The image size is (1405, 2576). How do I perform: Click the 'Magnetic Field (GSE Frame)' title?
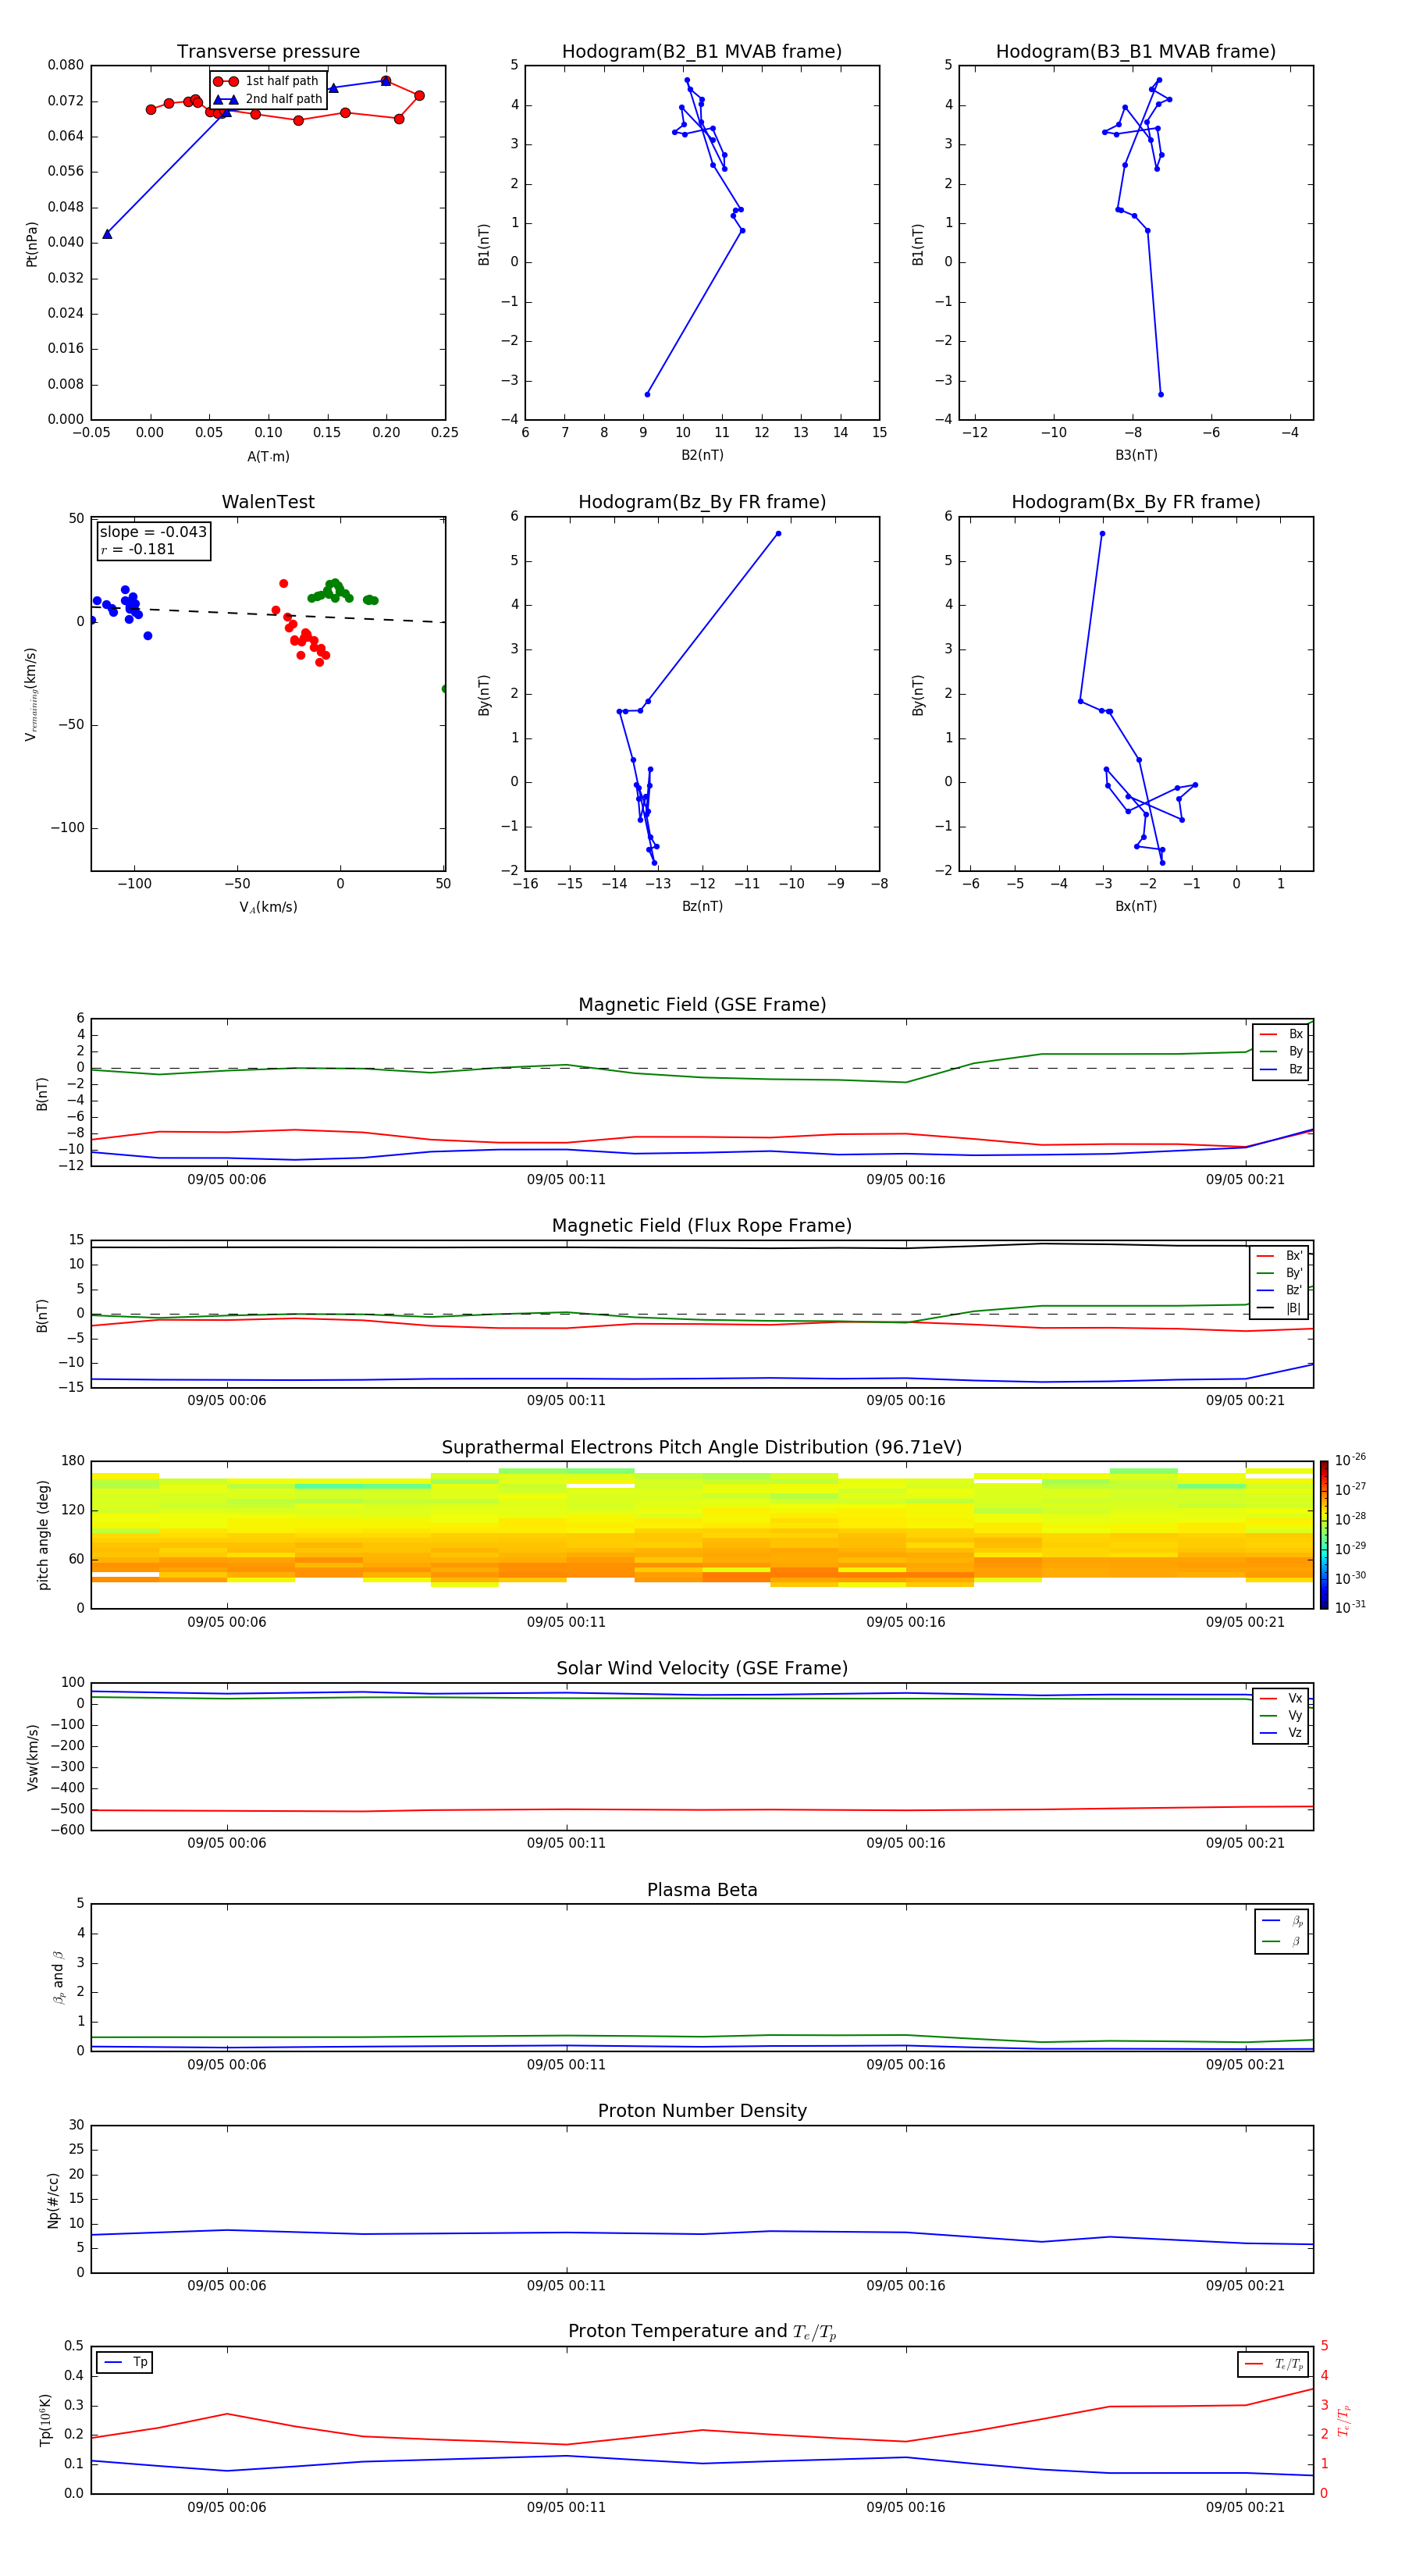click(702, 1005)
